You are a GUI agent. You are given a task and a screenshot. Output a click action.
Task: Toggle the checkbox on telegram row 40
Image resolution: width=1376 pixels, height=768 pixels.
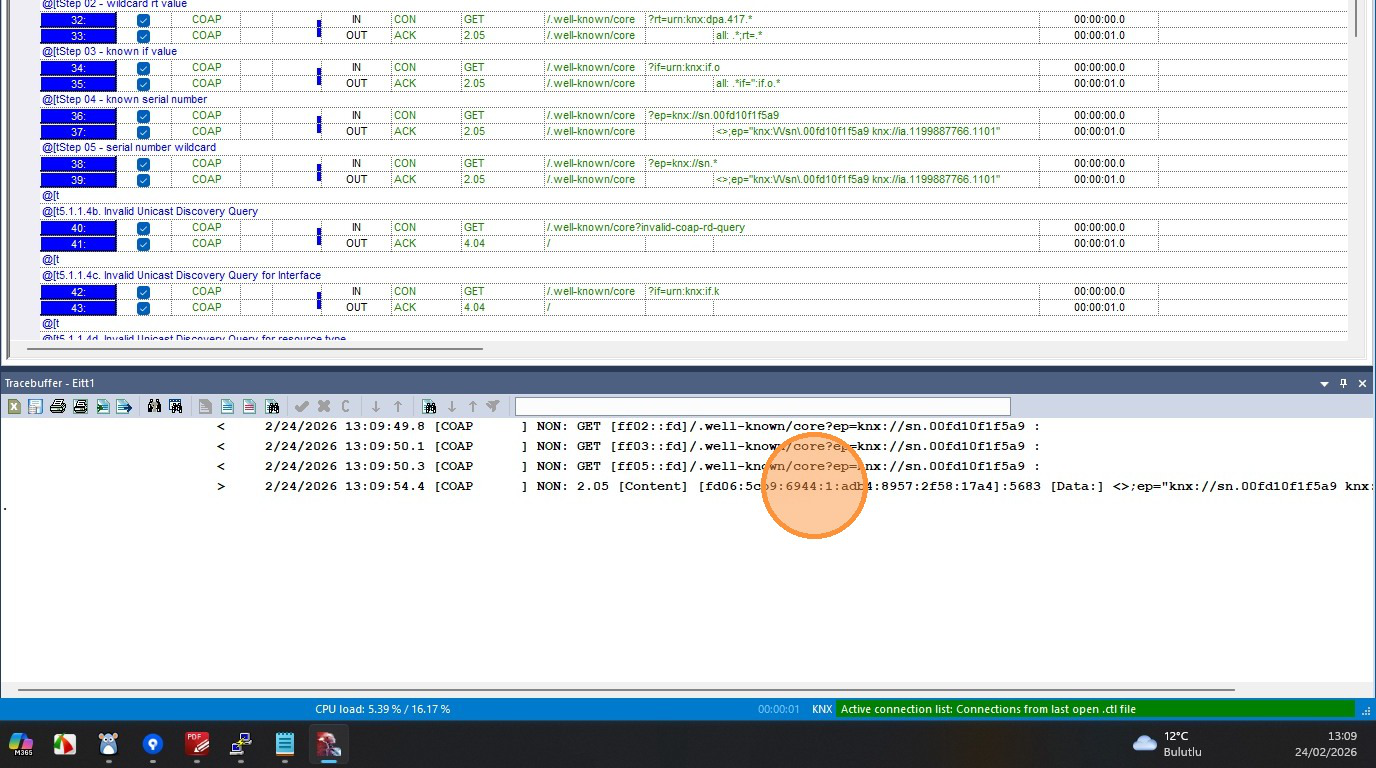pyautogui.click(x=143, y=228)
